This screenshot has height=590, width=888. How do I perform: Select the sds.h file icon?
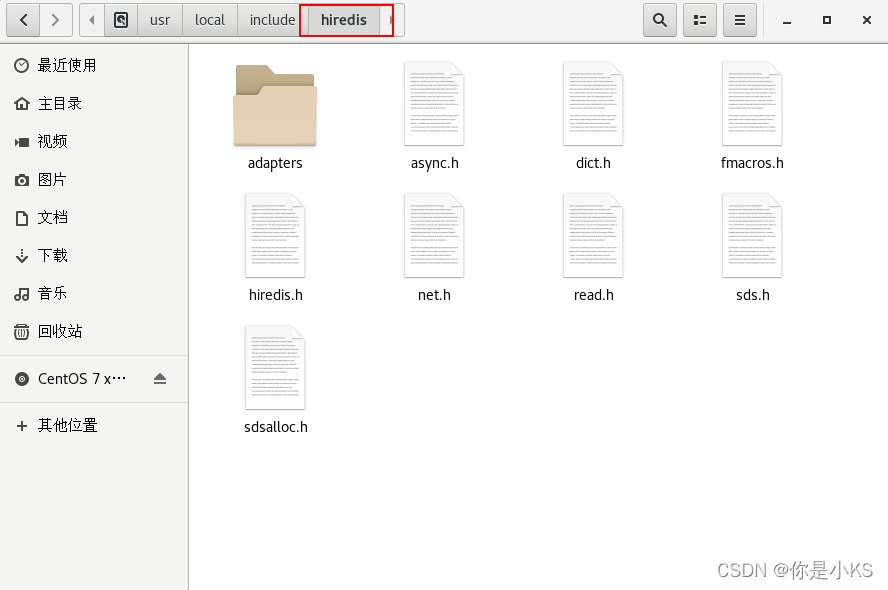(752, 236)
